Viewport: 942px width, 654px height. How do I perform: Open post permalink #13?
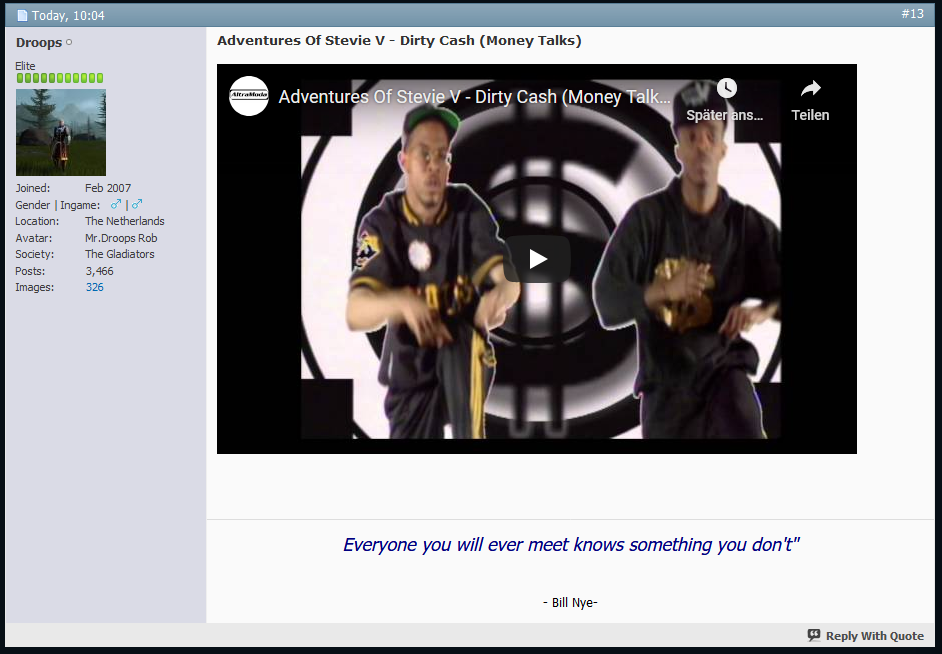[x=912, y=14]
